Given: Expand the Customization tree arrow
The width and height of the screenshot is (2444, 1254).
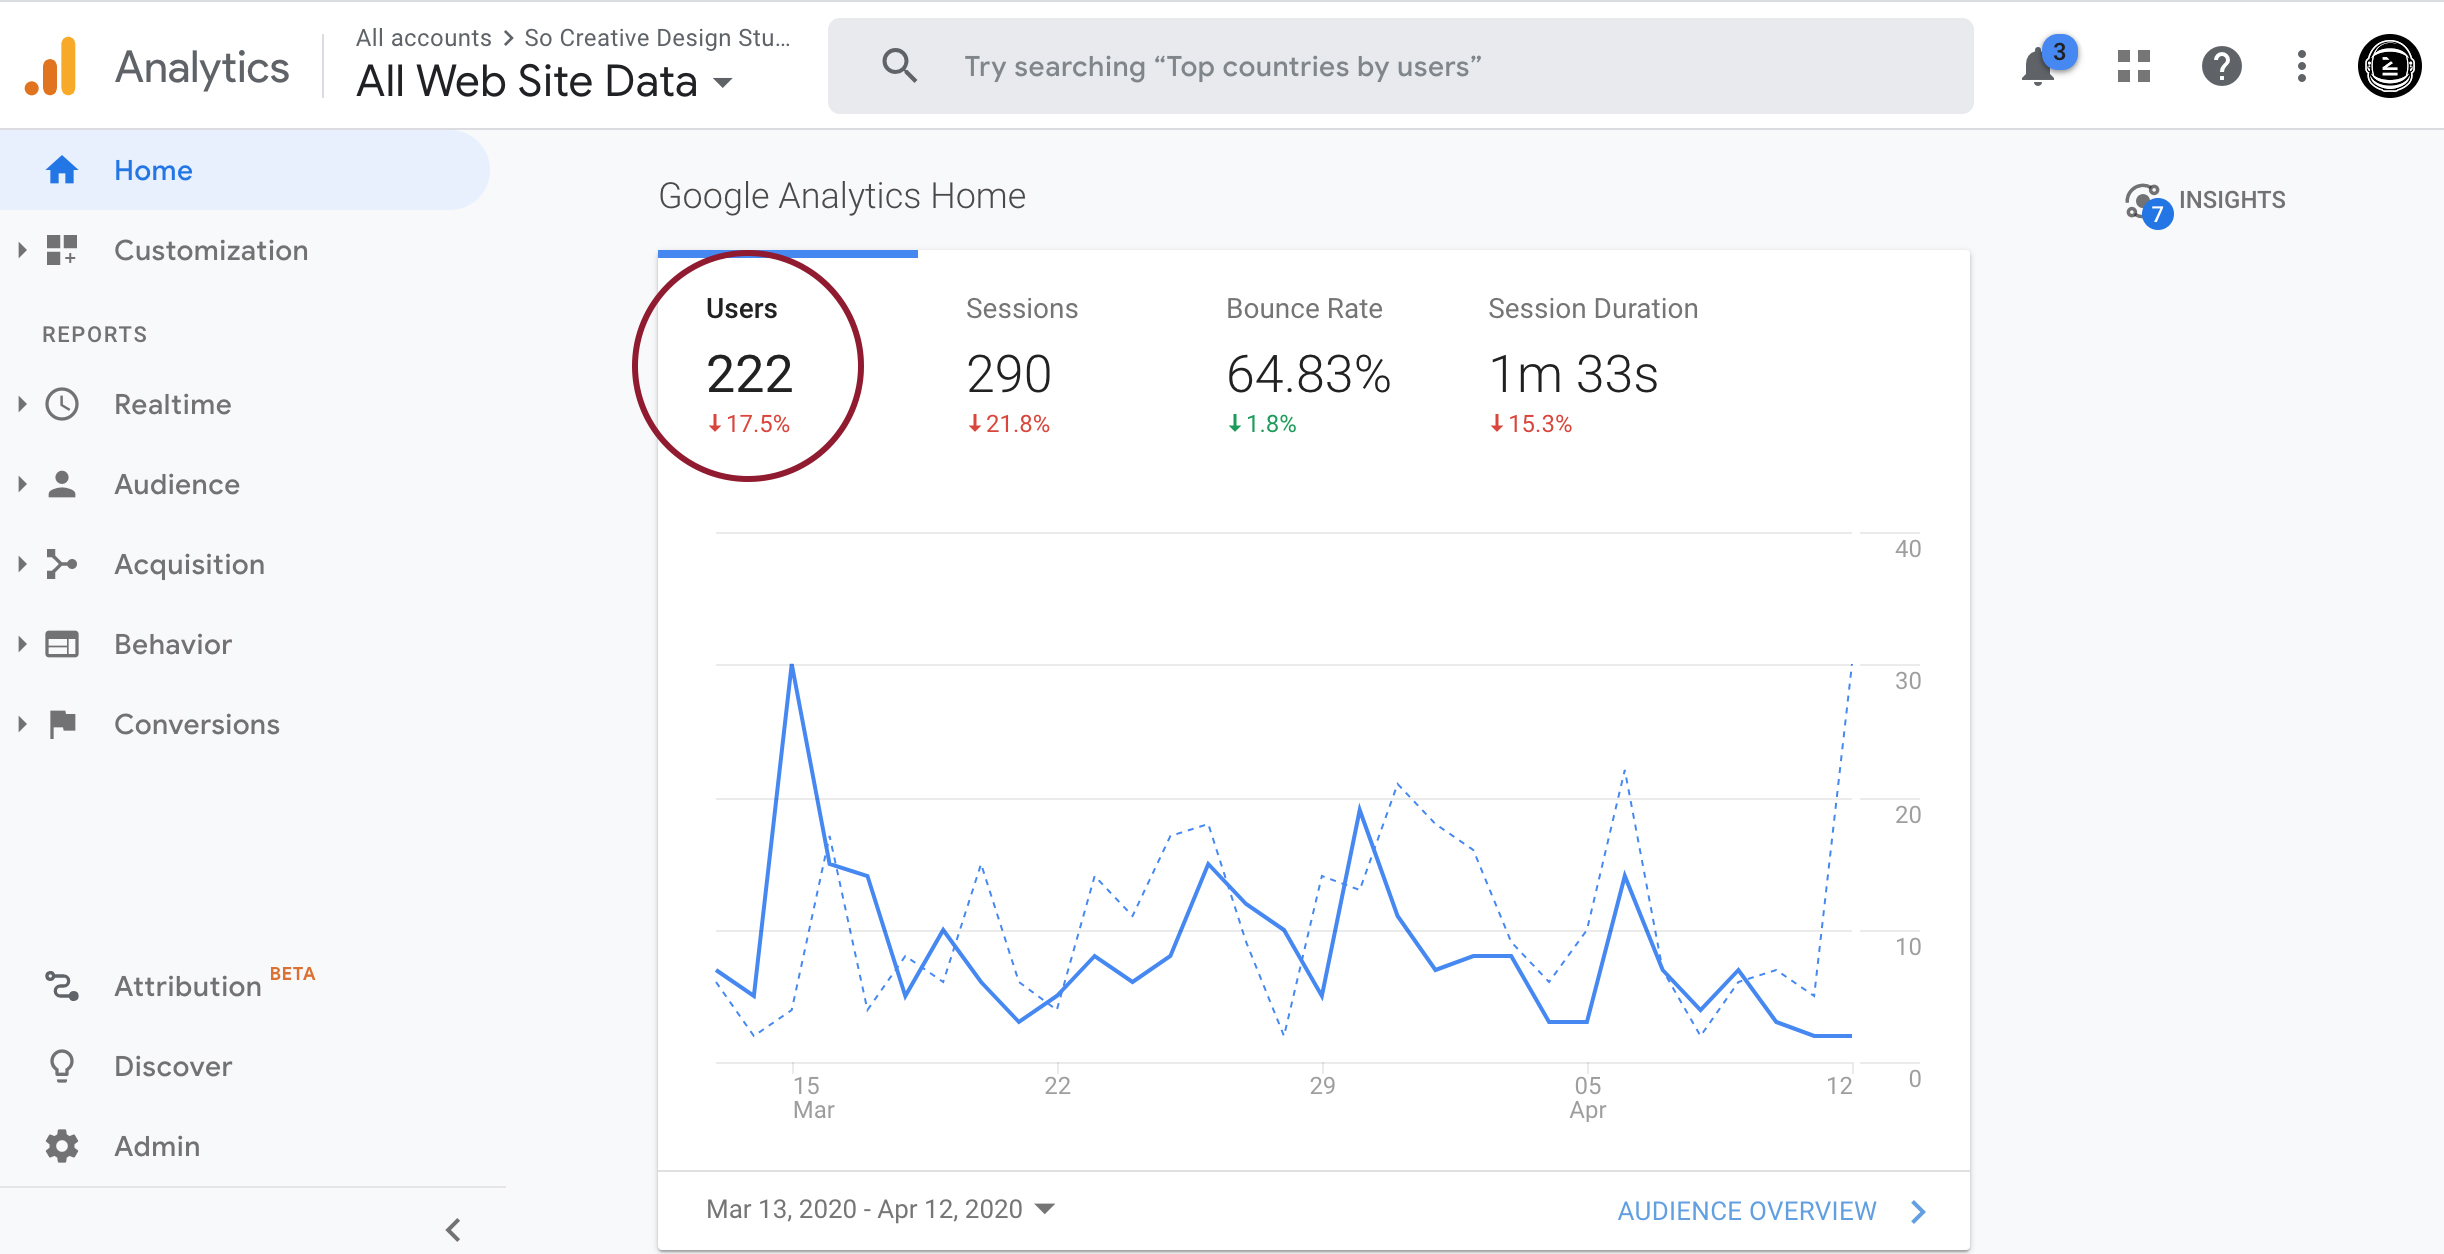Looking at the screenshot, I should (22, 250).
